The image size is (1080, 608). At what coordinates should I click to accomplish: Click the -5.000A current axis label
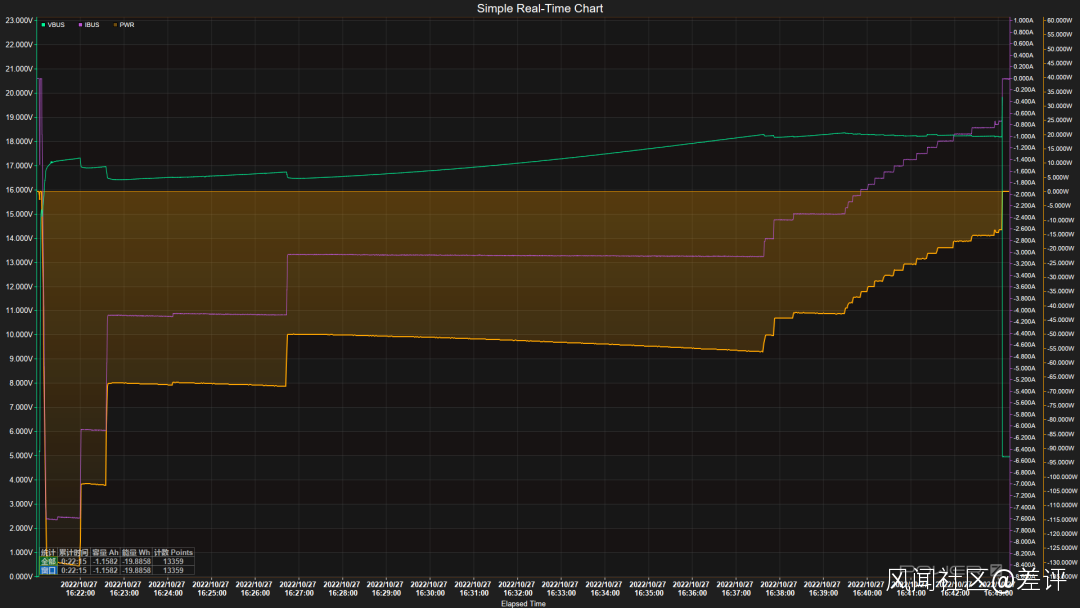pyautogui.click(x=1024, y=368)
